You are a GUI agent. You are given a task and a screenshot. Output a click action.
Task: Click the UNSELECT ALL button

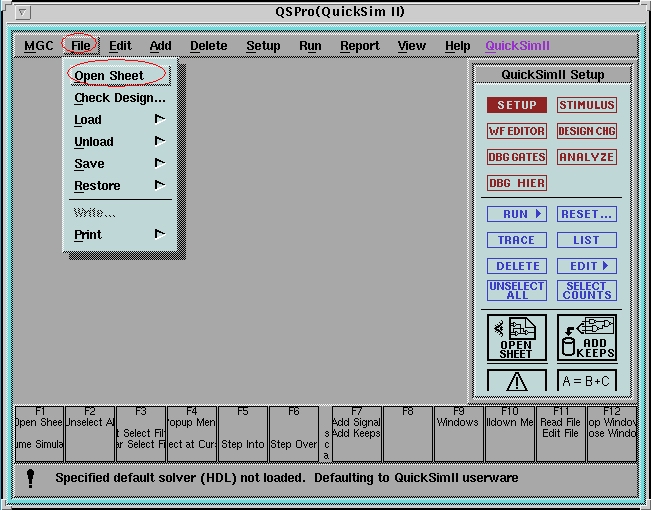coord(516,290)
